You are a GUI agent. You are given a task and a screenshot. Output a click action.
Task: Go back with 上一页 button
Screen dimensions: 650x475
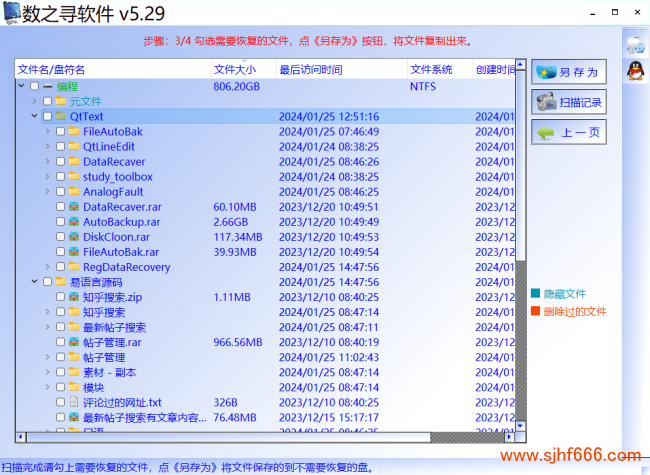569,132
